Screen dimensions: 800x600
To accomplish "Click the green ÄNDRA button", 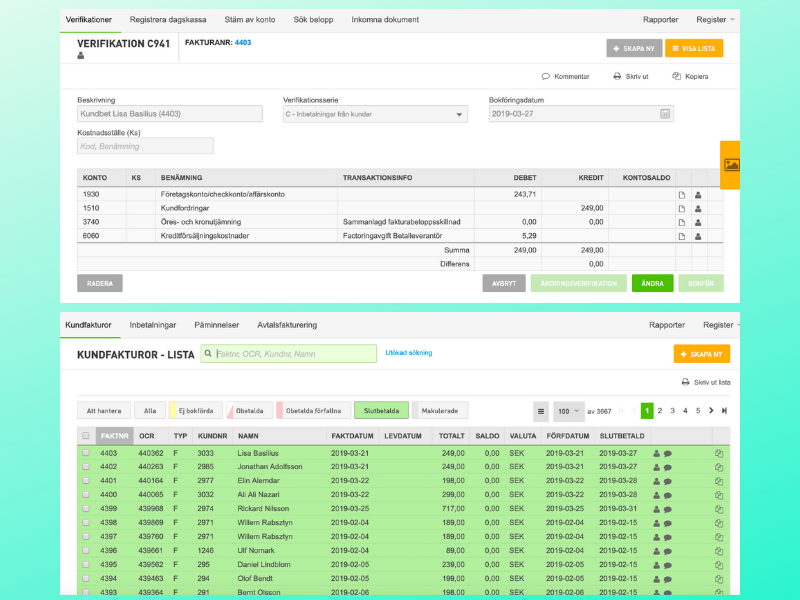I will pos(653,283).
